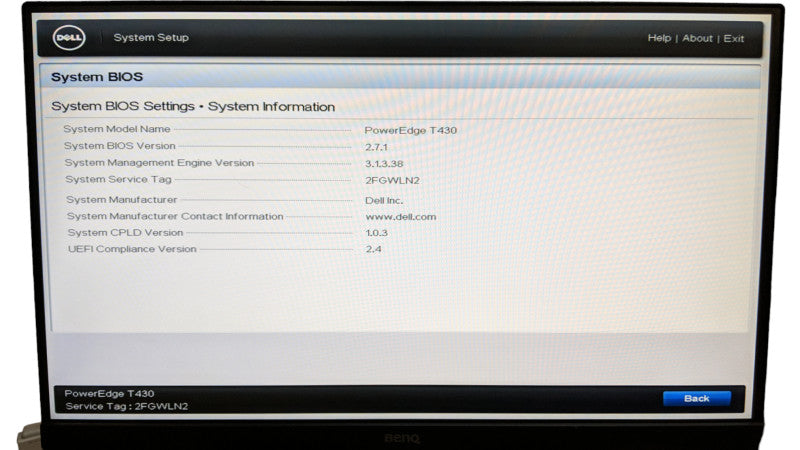
Task: Select the PowerEdge T430 model value in the list
Action: click(411, 130)
